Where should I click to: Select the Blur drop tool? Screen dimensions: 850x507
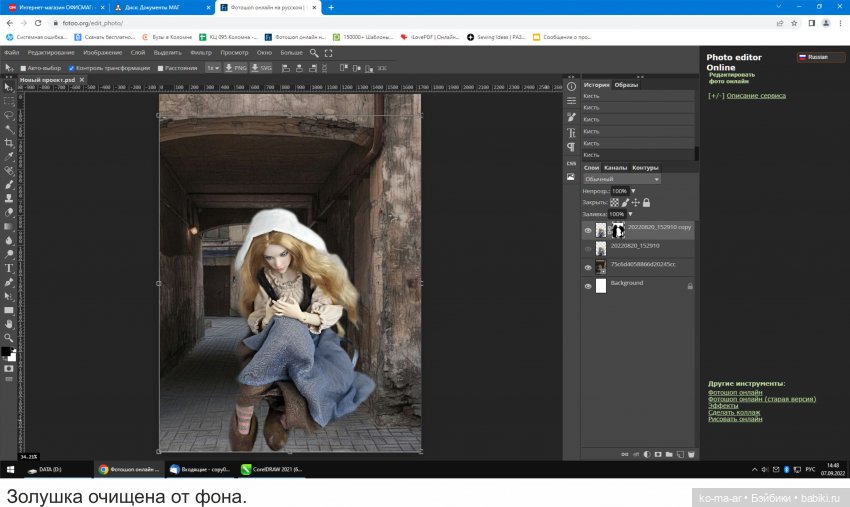point(9,240)
